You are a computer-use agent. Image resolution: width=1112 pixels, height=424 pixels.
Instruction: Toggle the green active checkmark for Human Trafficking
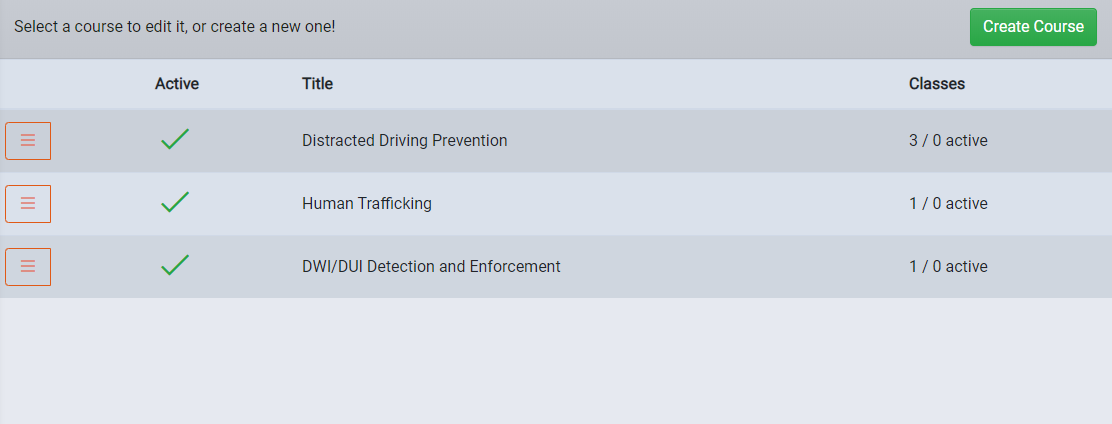pyautogui.click(x=175, y=202)
